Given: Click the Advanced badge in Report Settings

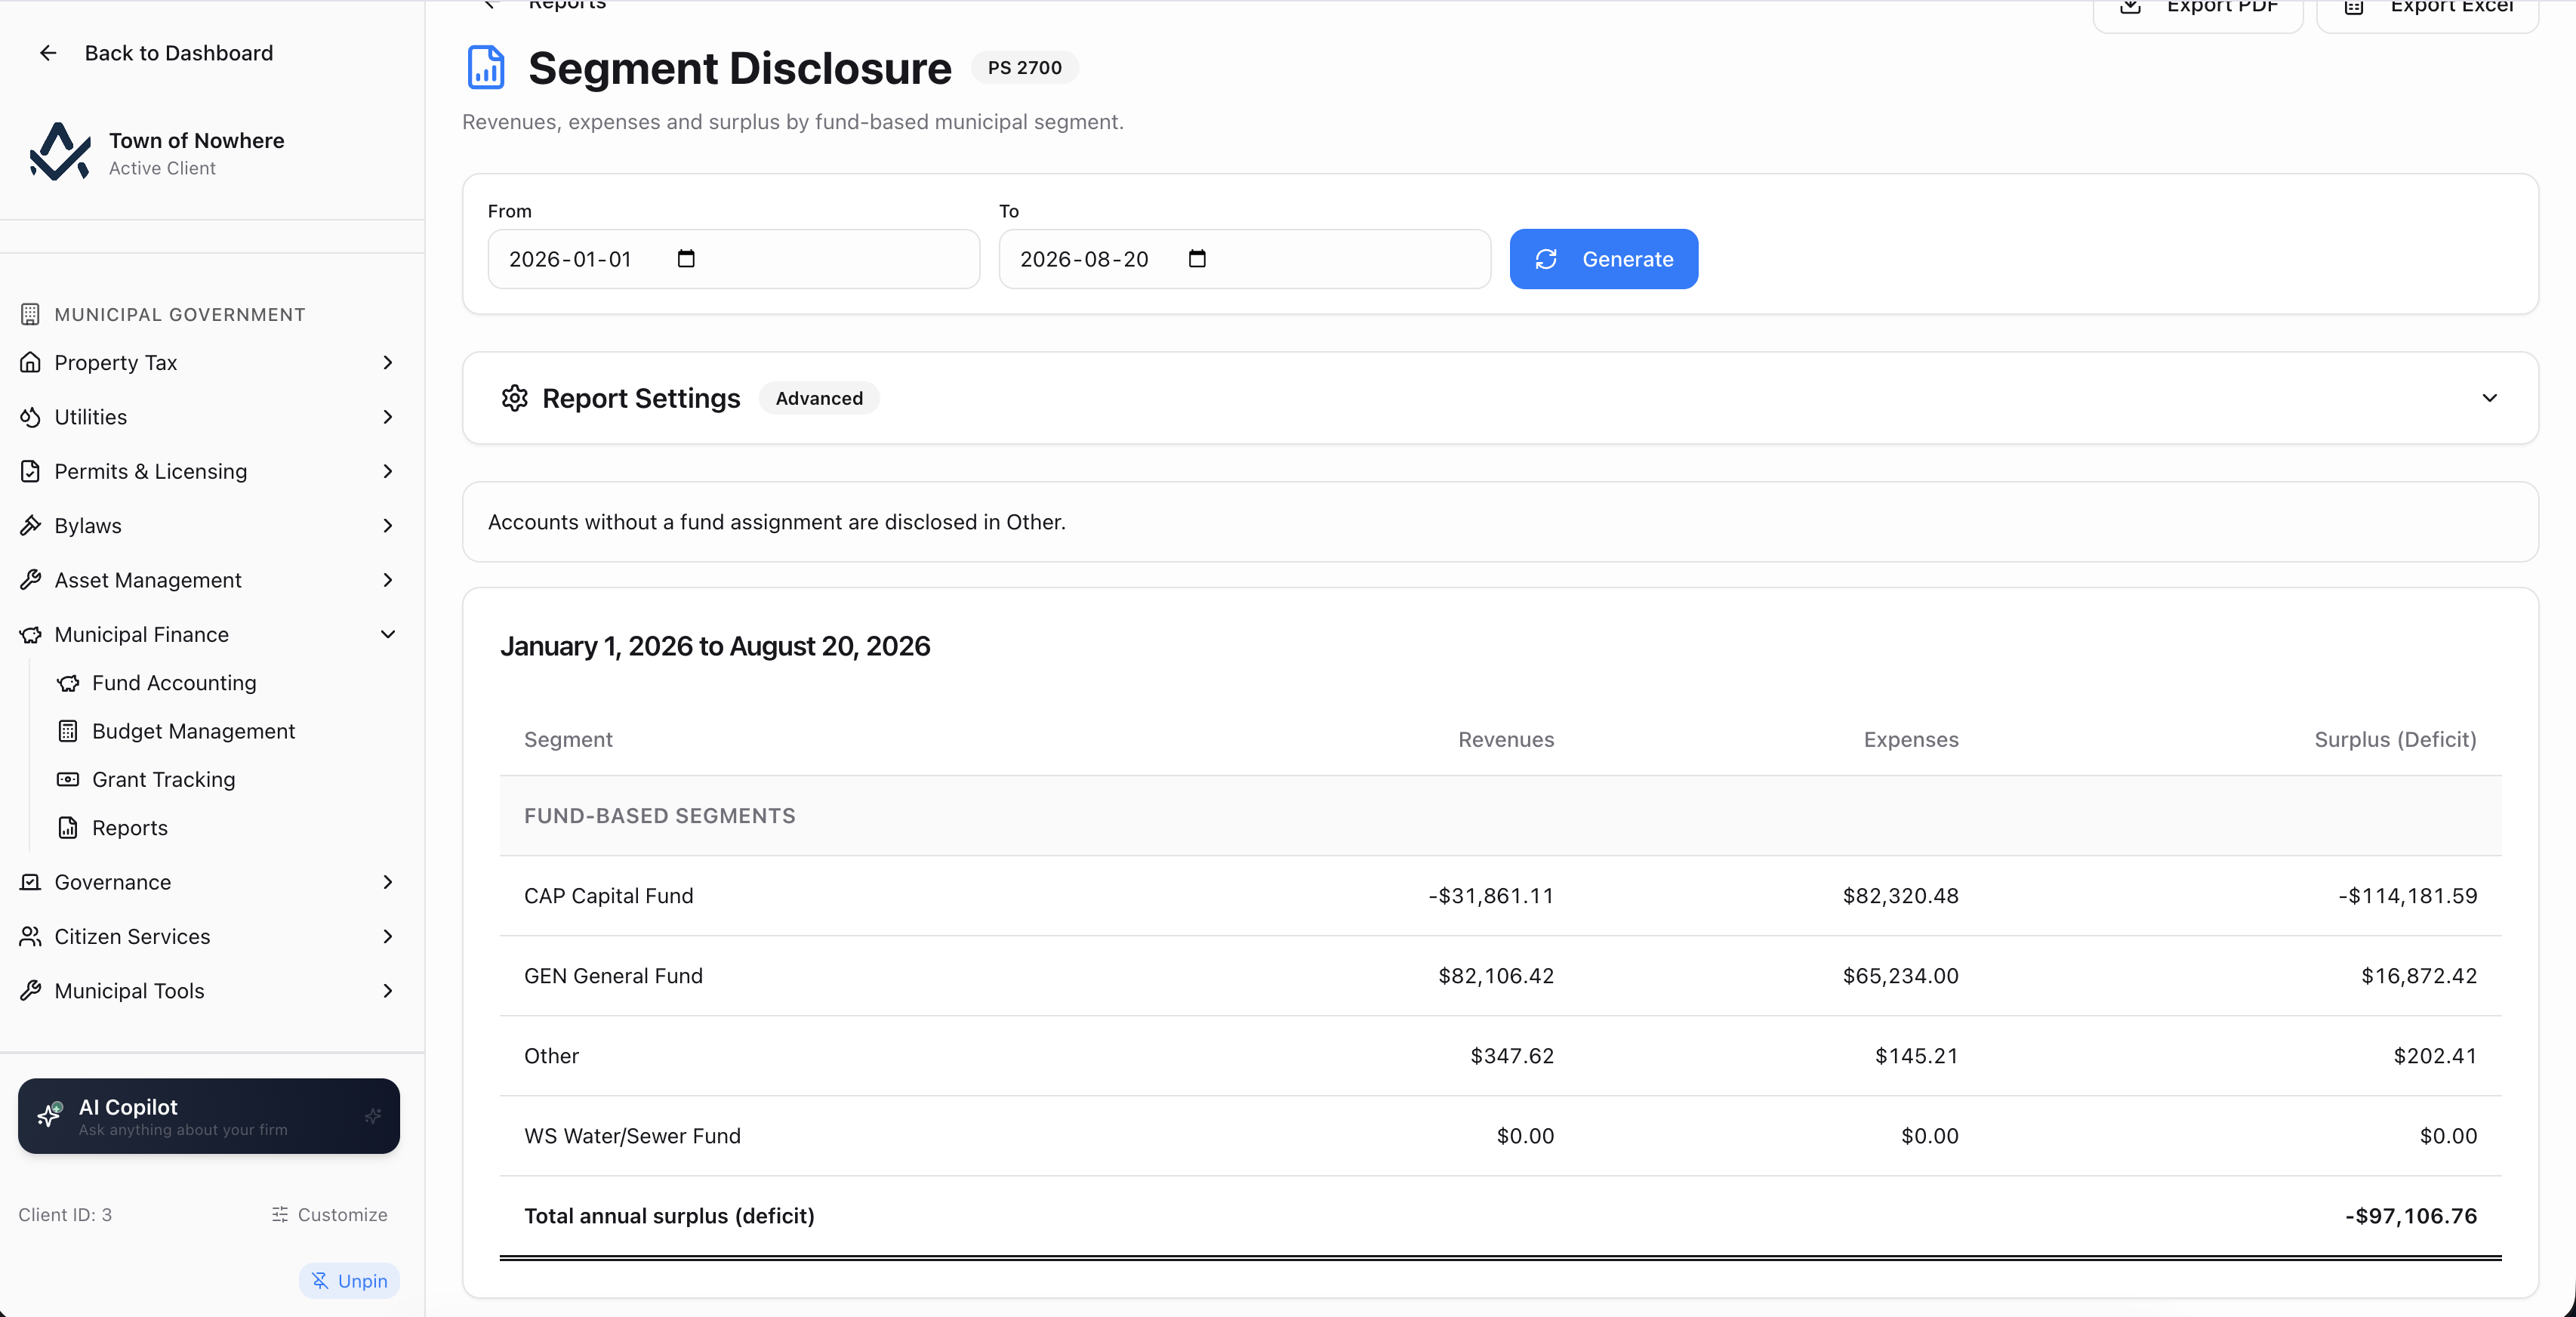Looking at the screenshot, I should click(x=819, y=398).
